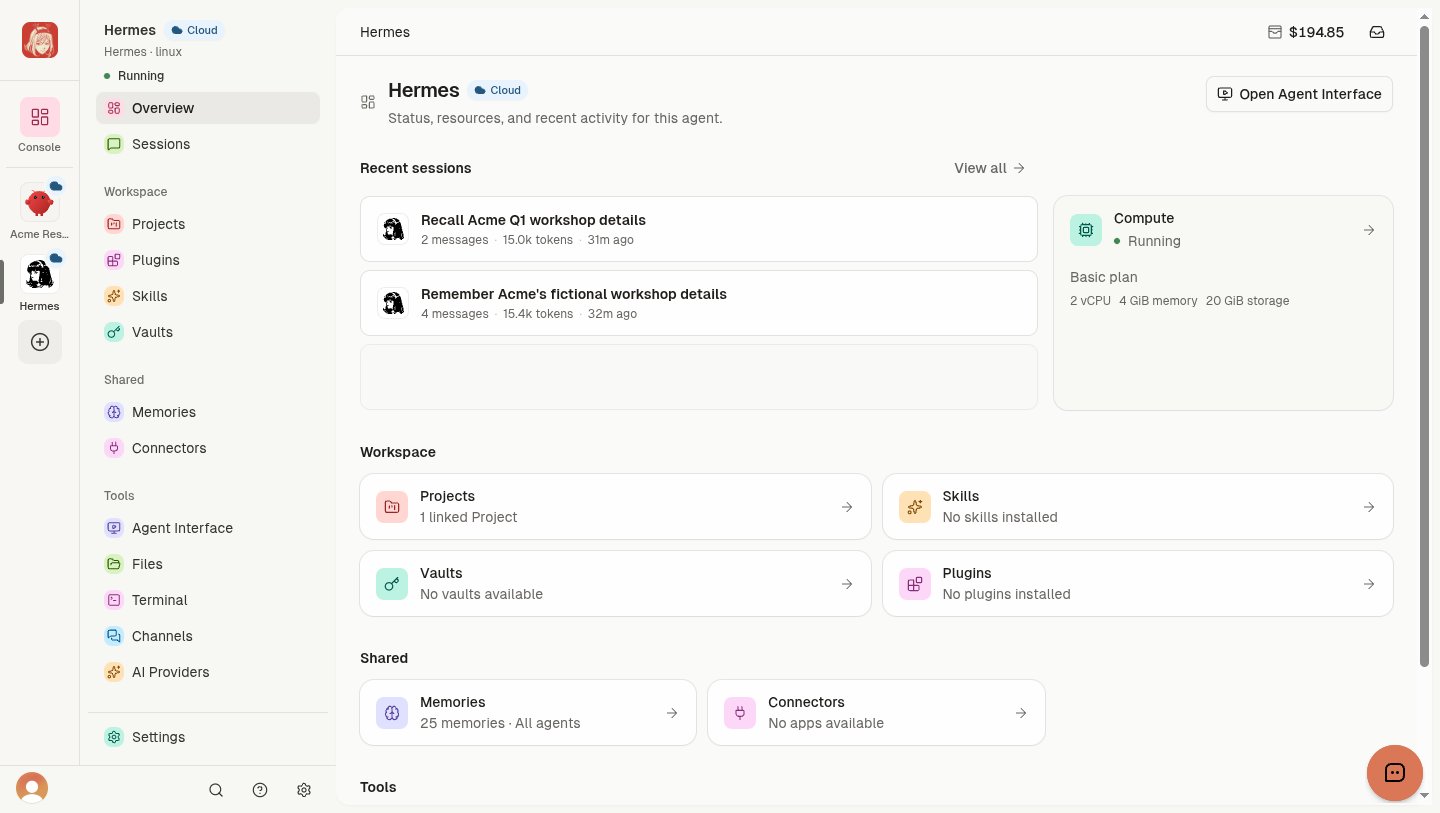Open the Connectors card arrow
The height and width of the screenshot is (813, 1440).
(1021, 713)
